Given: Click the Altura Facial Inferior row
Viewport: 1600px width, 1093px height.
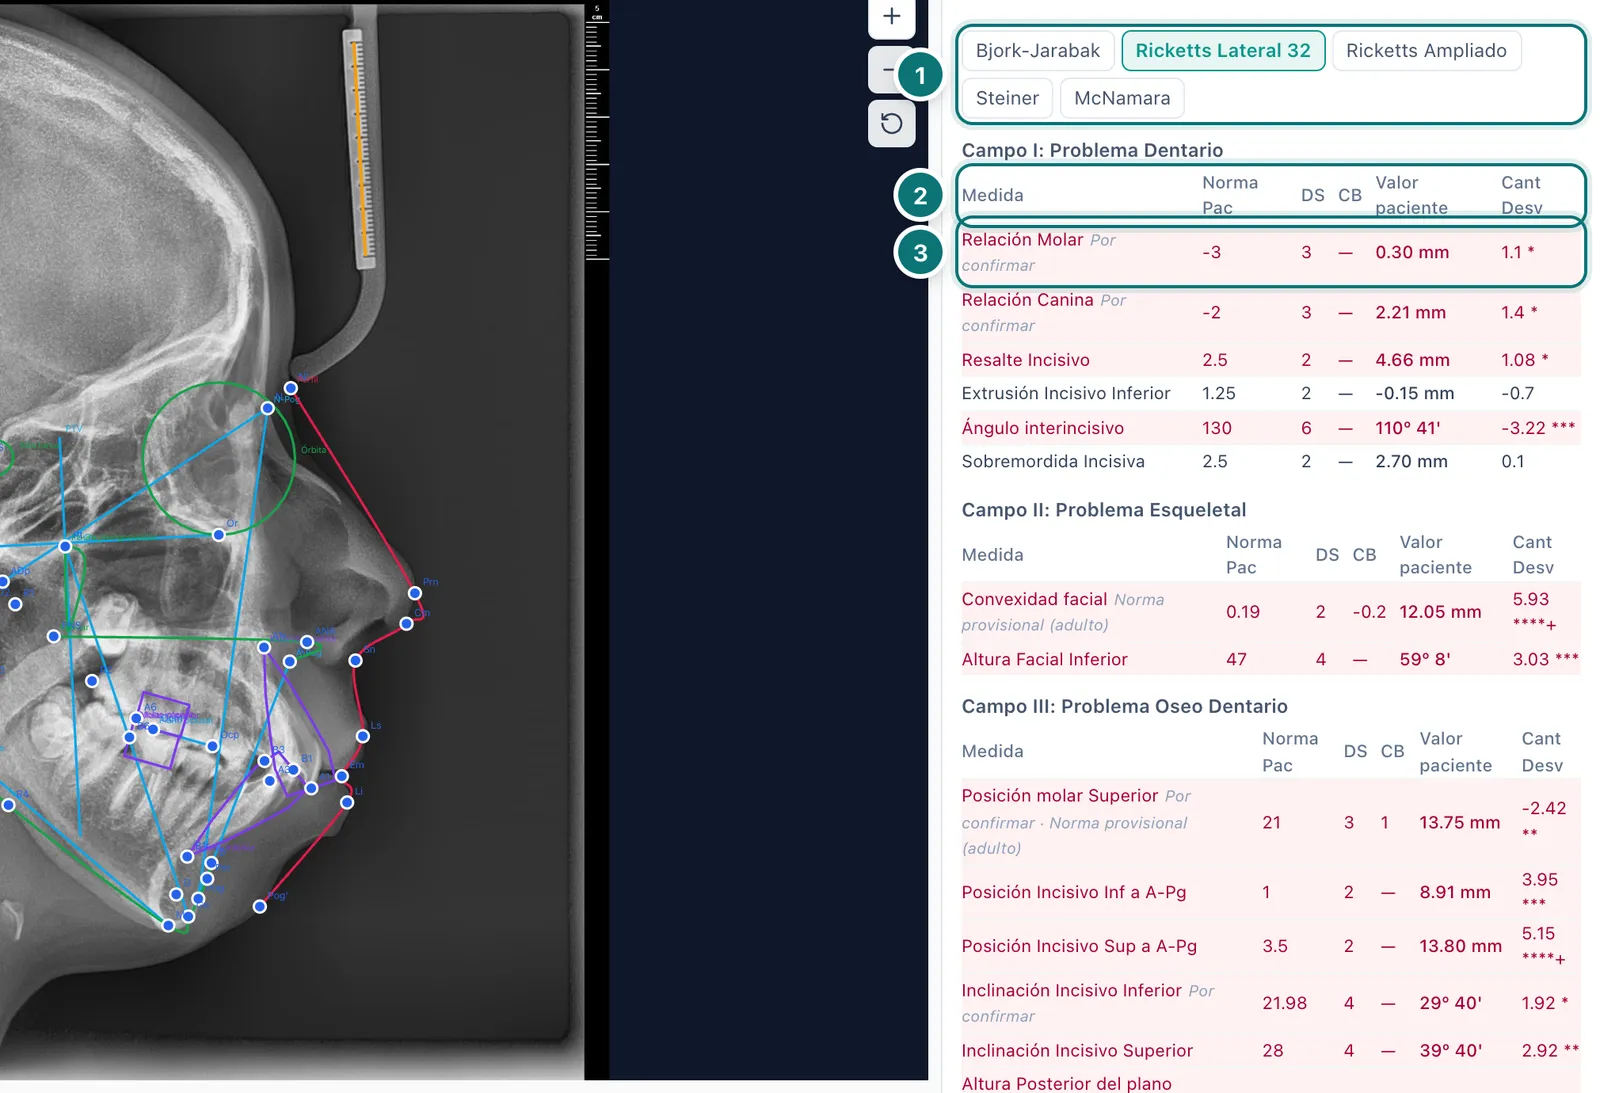Looking at the screenshot, I should [x=1271, y=660].
